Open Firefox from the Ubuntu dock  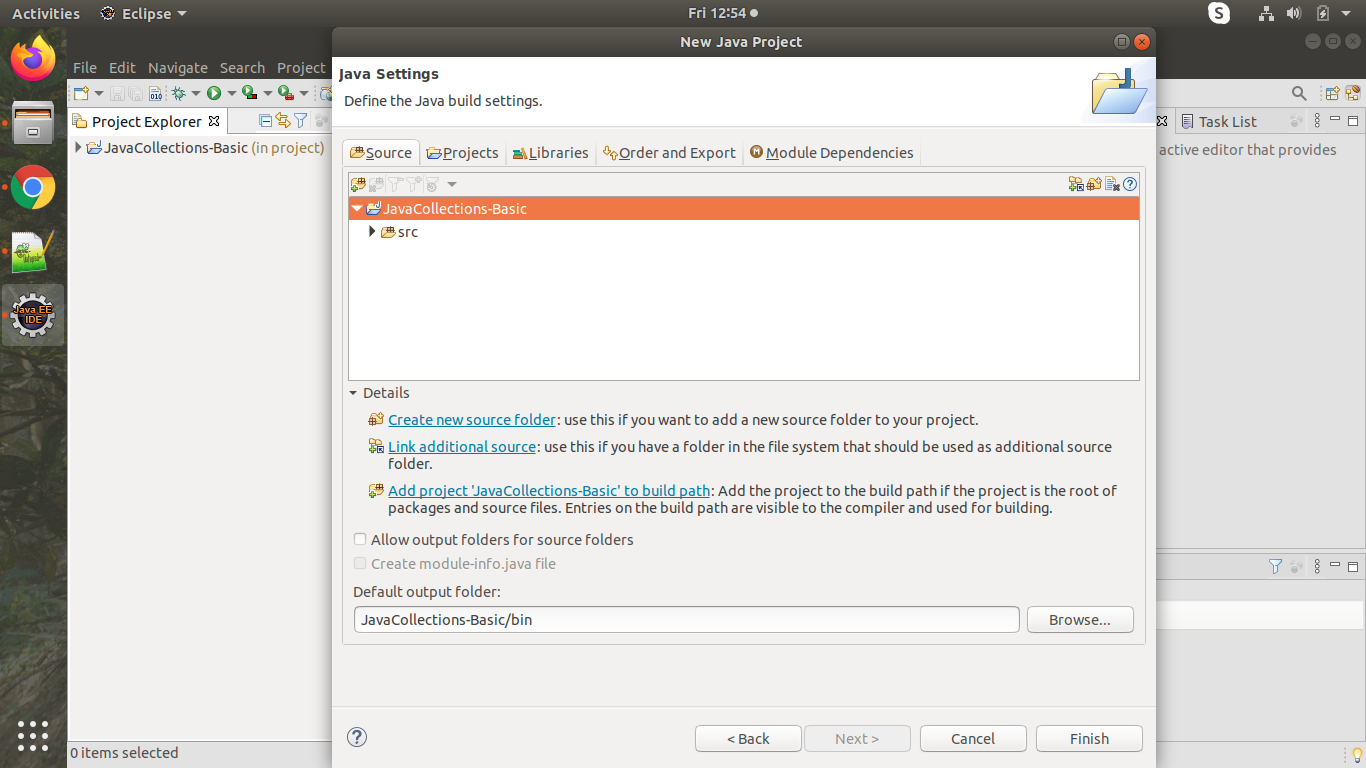pyautogui.click(x=33, y=58)
